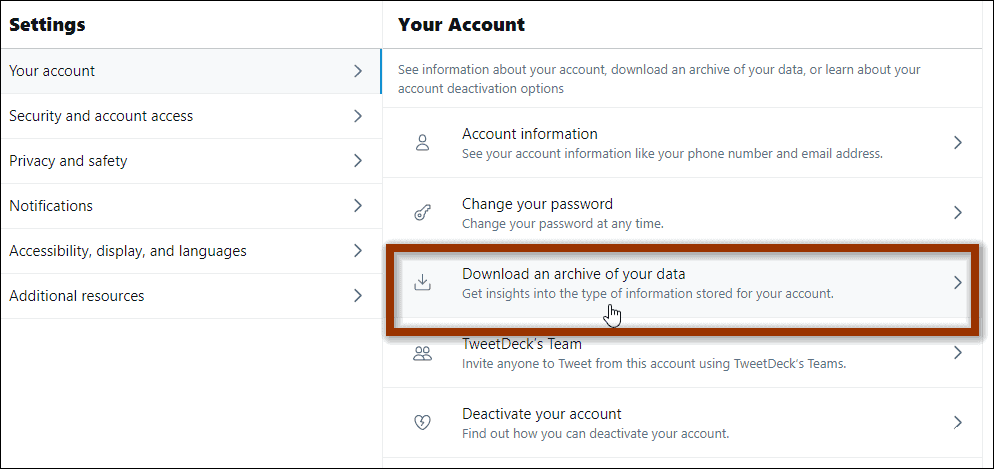Go to Accessibility, display, and languages
This screenshot has width=994, height=469.
128,251
